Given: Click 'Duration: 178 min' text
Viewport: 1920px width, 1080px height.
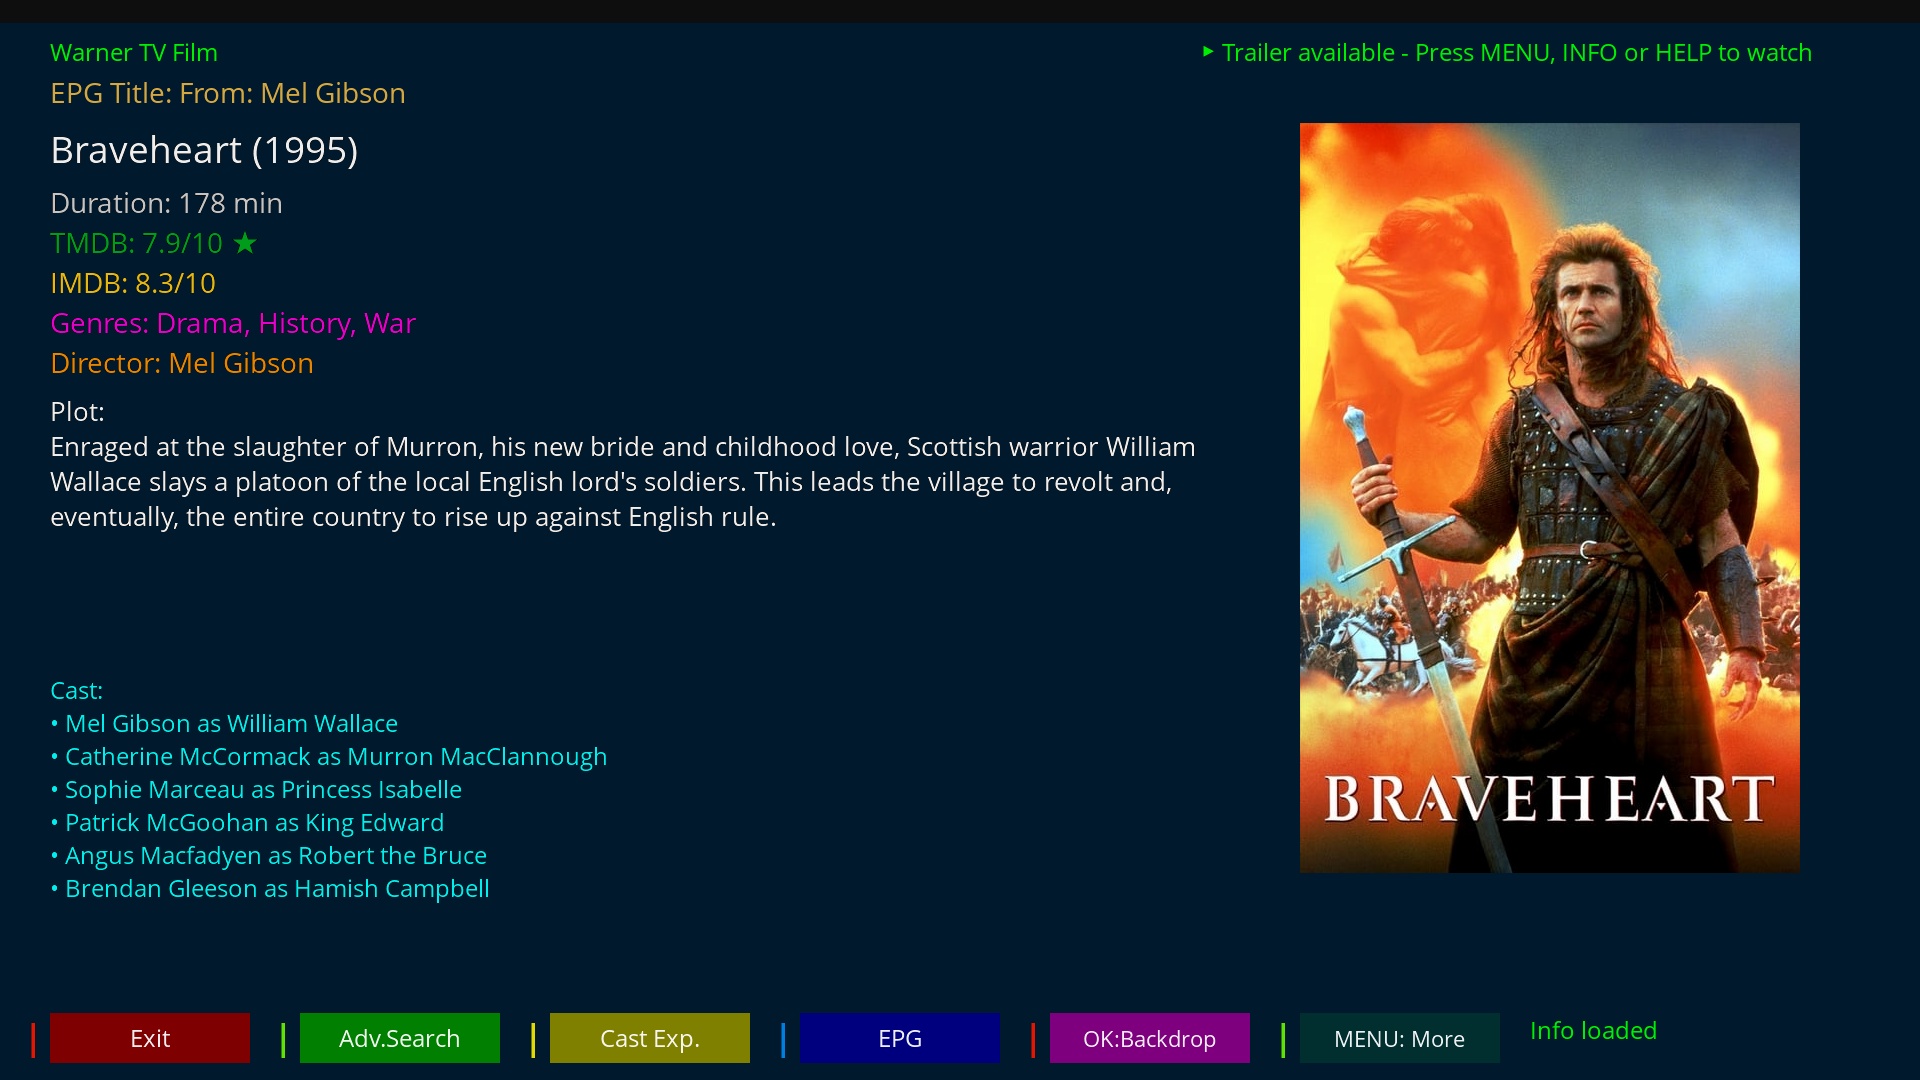Looking at the screenshot, I should [166, 203].
